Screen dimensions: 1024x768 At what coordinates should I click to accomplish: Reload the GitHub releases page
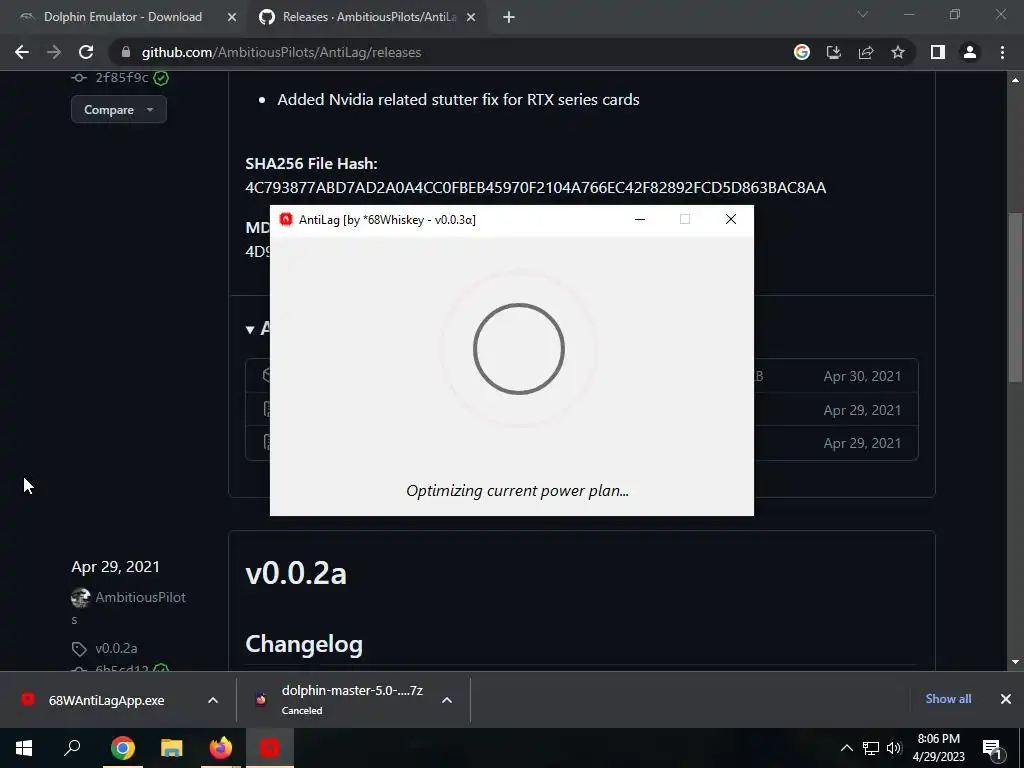click(86, 52)
